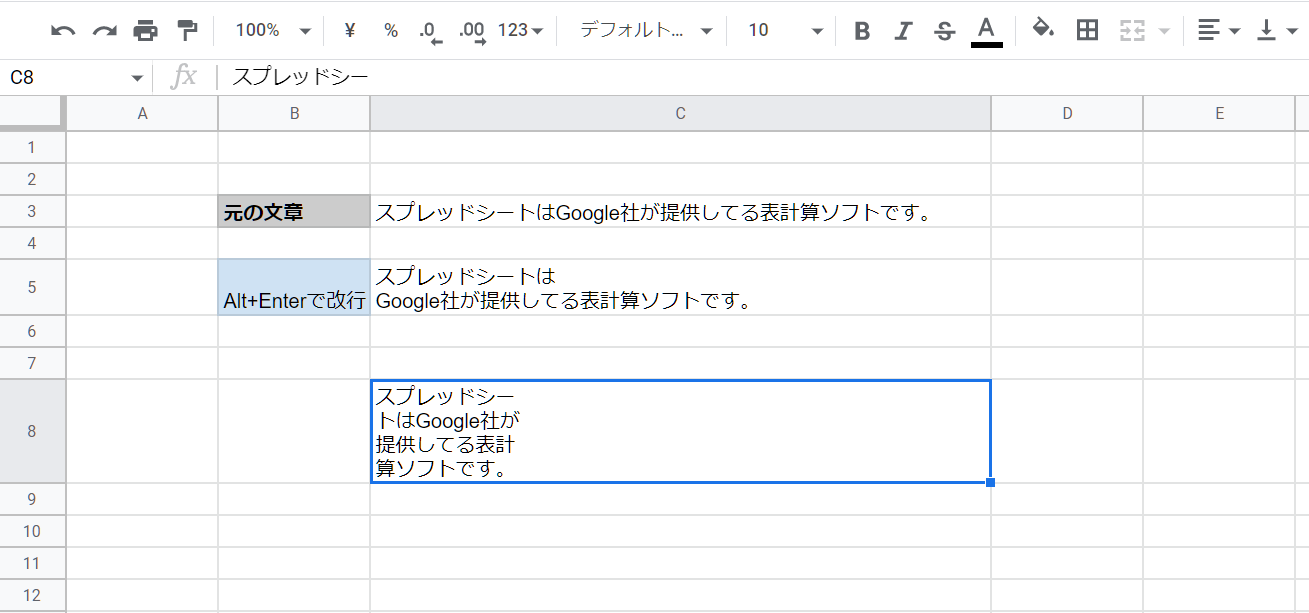Screen dimensions: 1309x613
Task: Apply currency format with ¥ icon
Action: click(x=348, y=31)
